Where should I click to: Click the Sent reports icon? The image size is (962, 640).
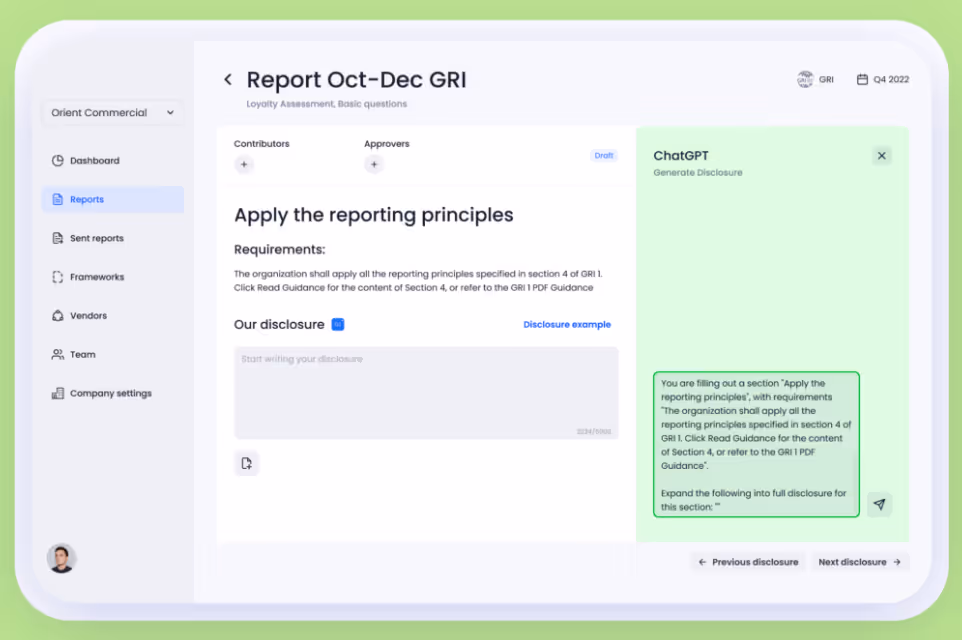(58, 238)
